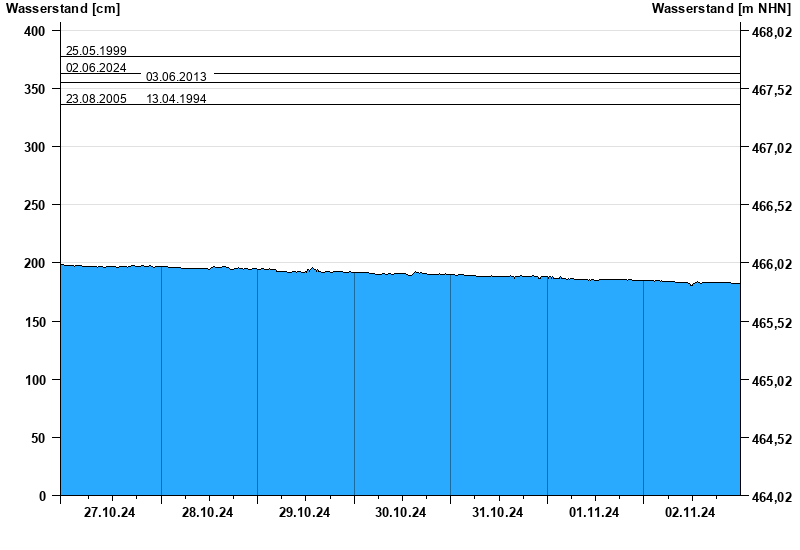Click the 468,02 value on right axis
Viewport: 800px width, 550px height.
770,32
